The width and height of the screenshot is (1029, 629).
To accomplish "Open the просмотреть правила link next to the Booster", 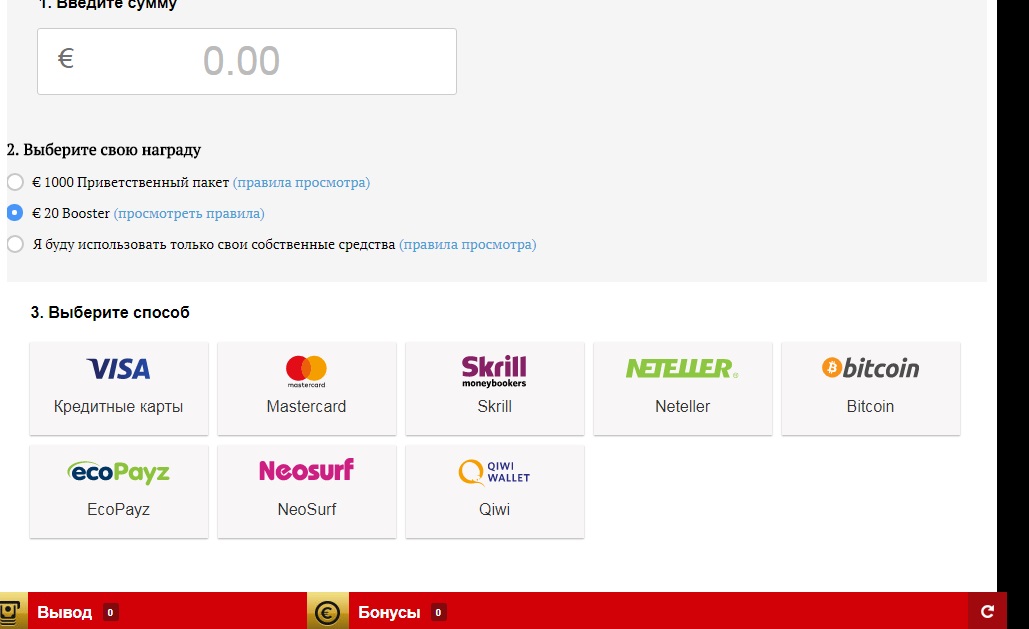I will click(189, 213).
